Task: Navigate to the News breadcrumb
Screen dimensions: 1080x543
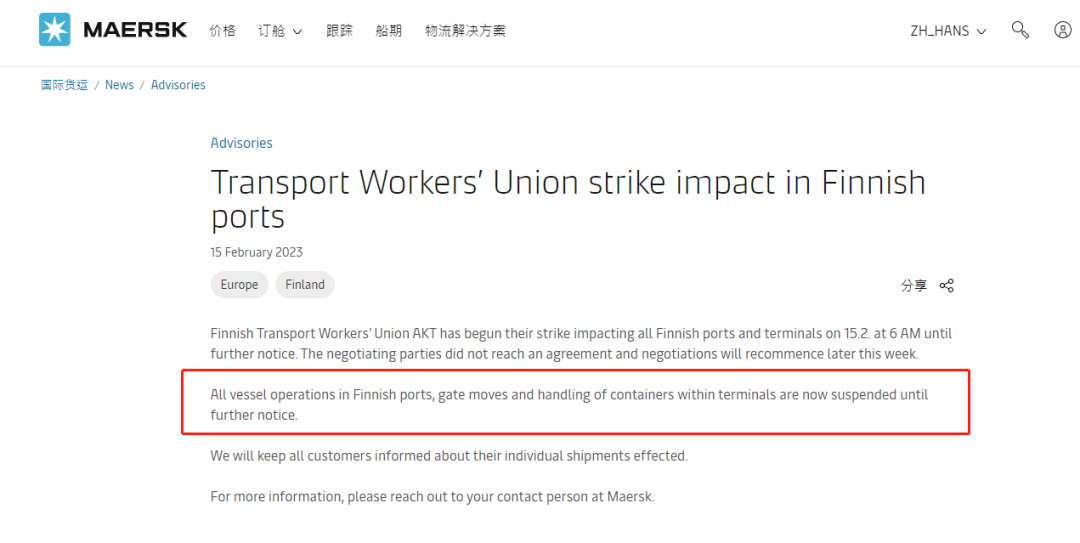Action: coord(119,85)
